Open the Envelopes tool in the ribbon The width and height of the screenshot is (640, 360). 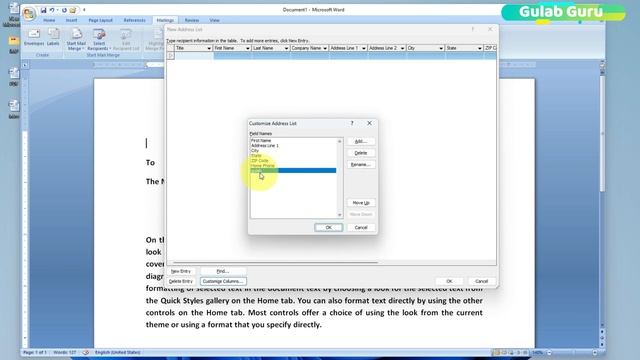tap(34, 37)
